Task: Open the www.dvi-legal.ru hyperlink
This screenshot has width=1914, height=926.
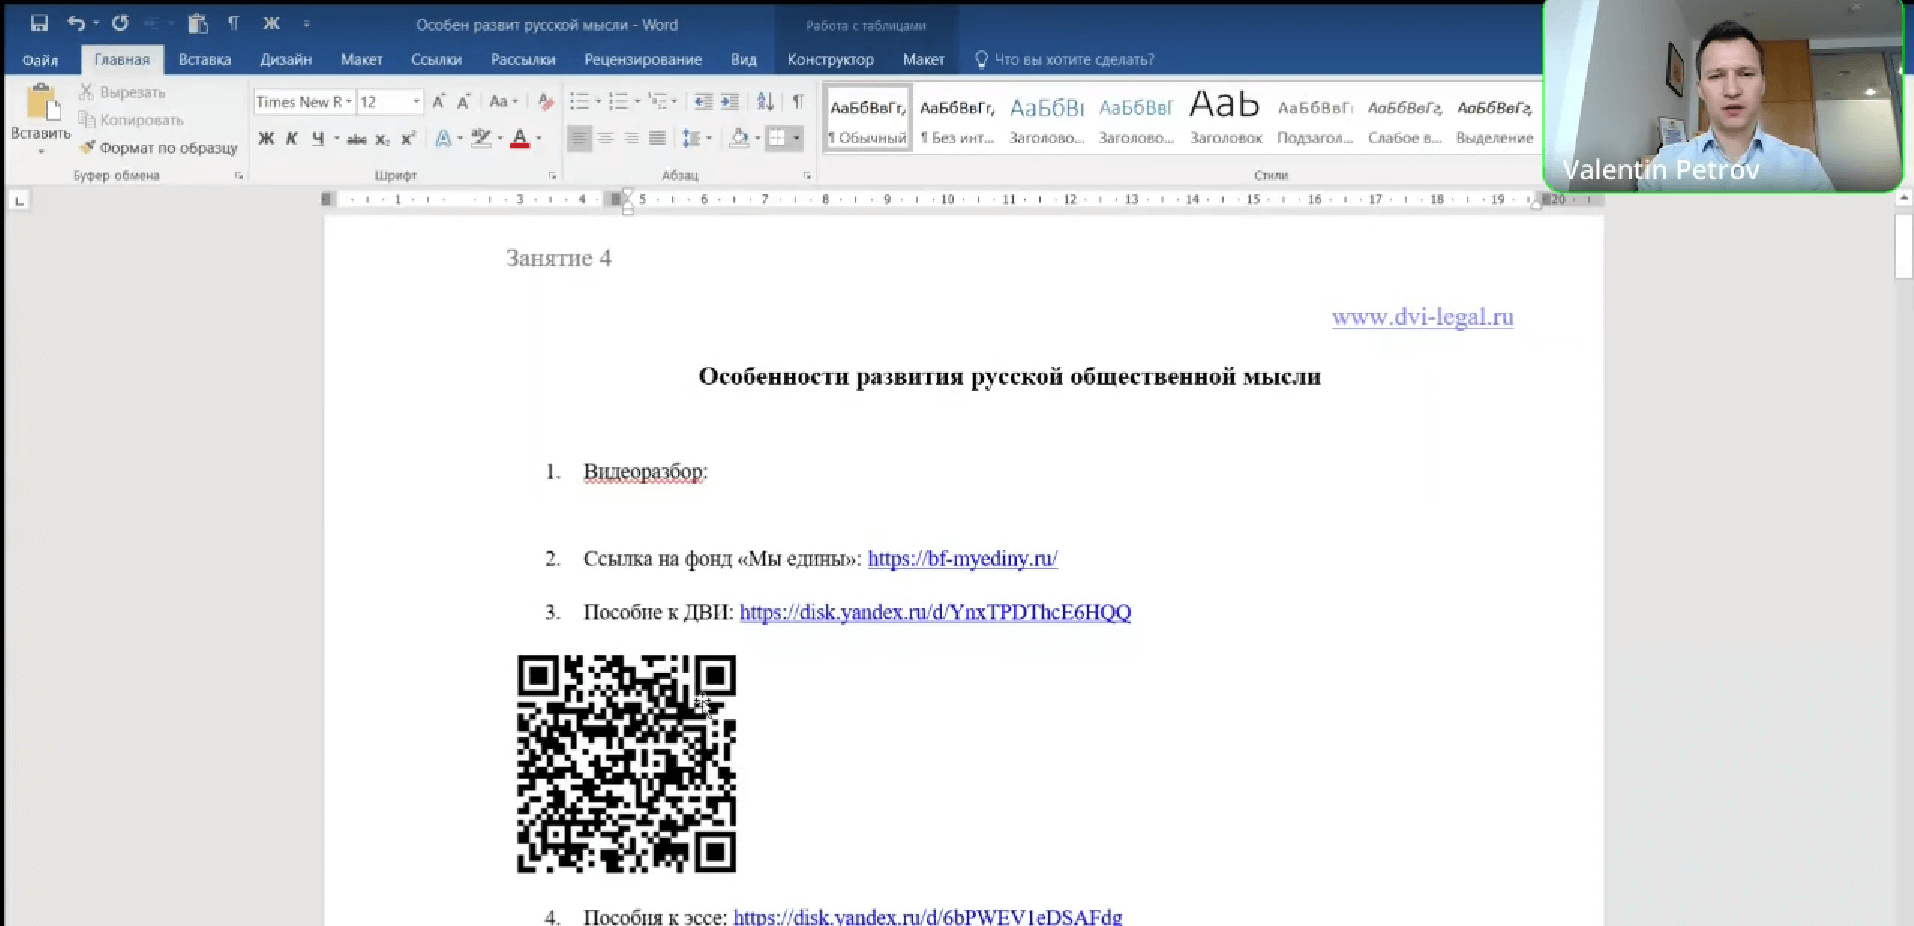Action: click(x=1422, y=317)
